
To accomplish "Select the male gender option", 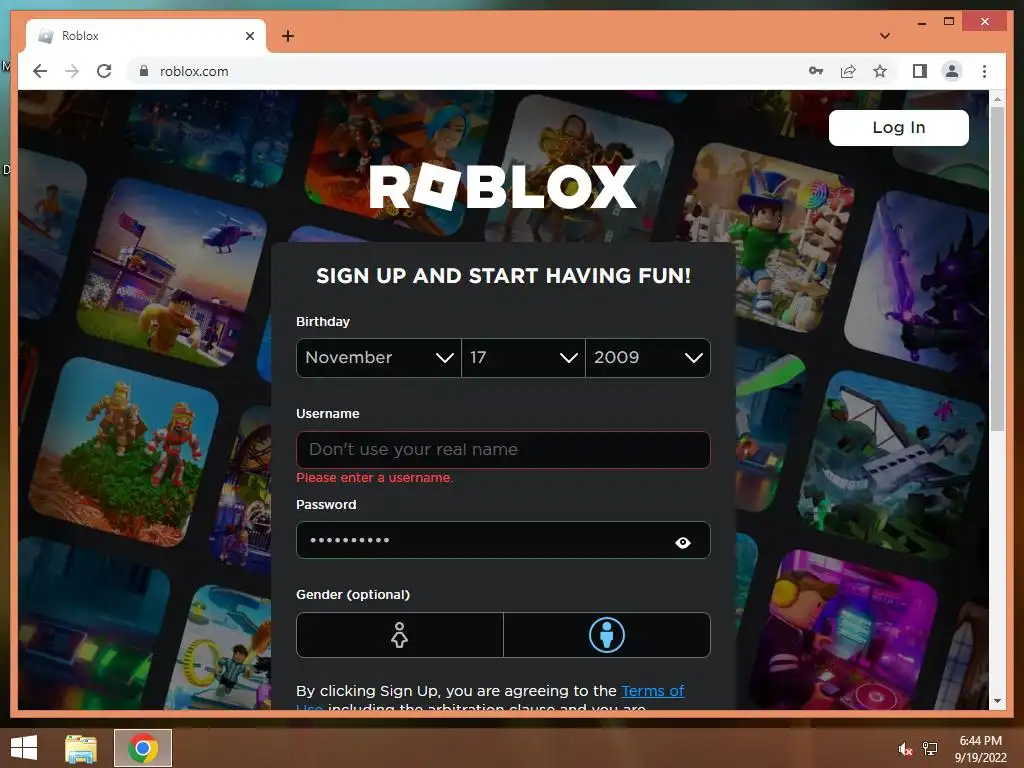I will (x=607, y=635).
